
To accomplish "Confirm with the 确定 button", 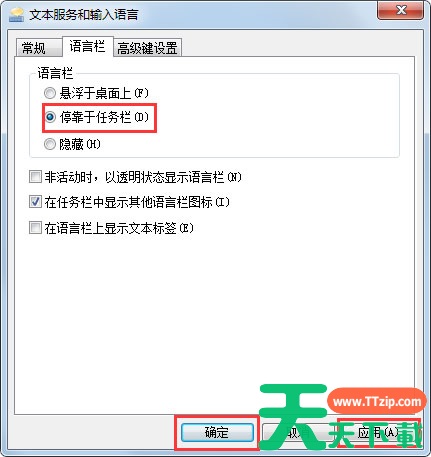I will point(217,432).
